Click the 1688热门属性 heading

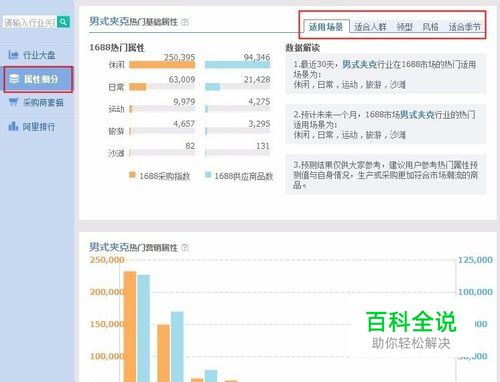117,48
